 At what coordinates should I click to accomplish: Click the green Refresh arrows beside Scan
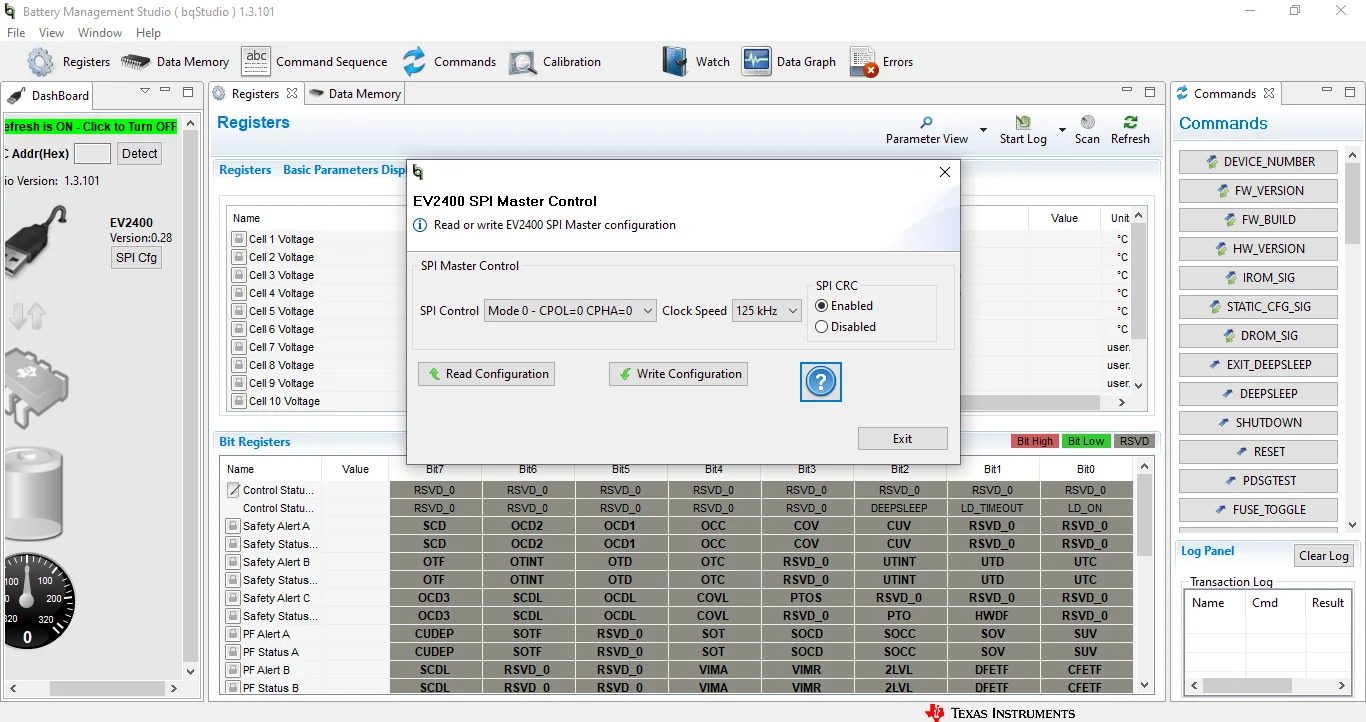pos(1130,122)
